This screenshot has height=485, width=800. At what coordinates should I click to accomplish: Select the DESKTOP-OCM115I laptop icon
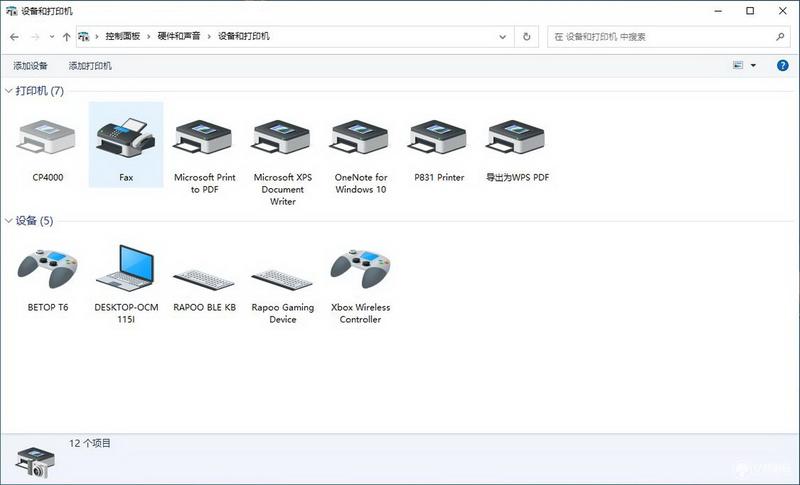126,268
